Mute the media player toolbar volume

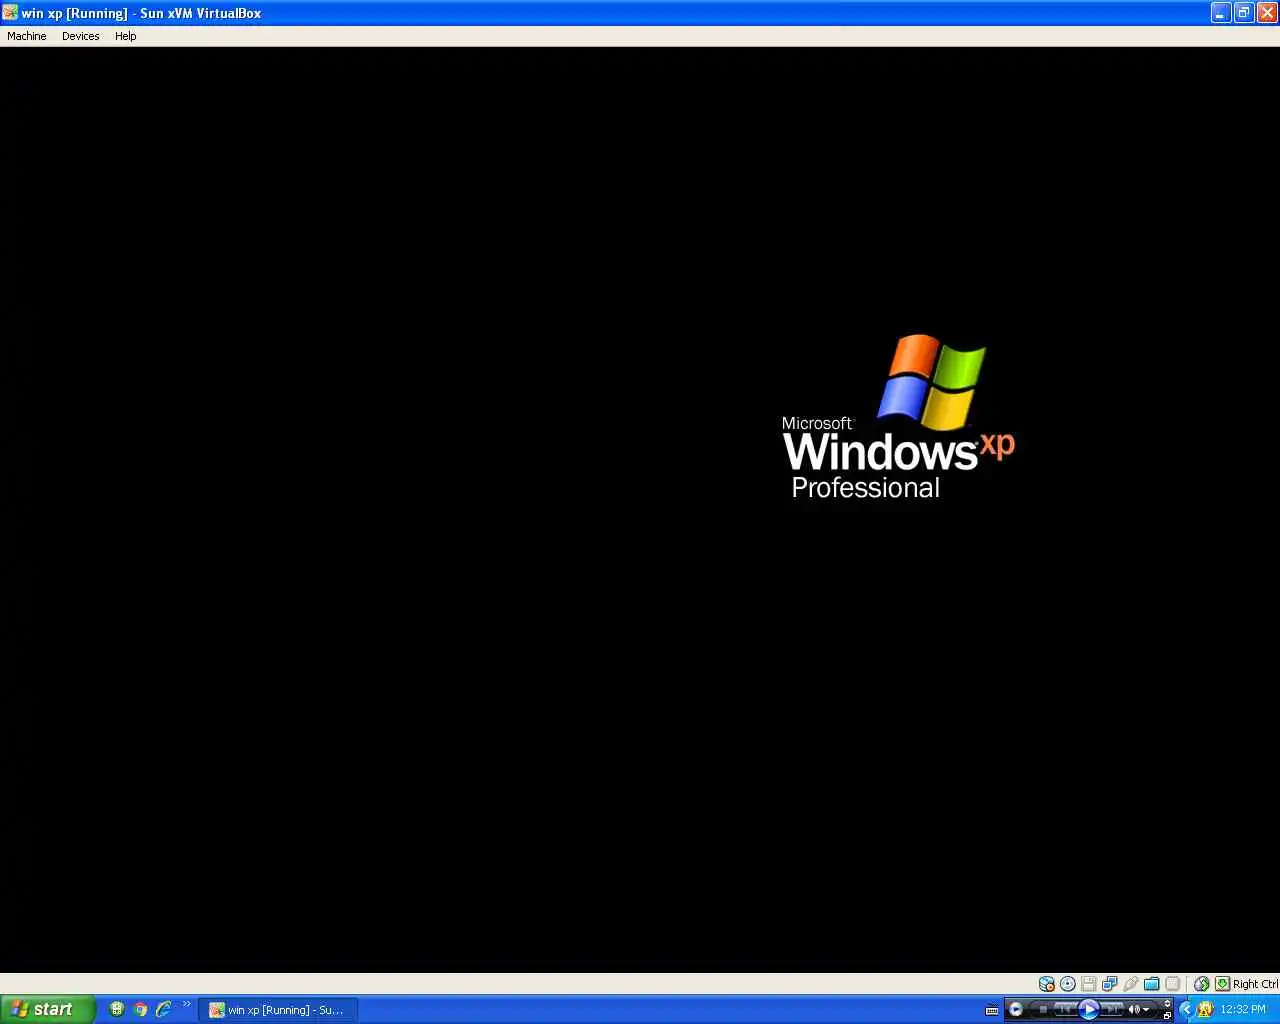tap(1134, 1009)
